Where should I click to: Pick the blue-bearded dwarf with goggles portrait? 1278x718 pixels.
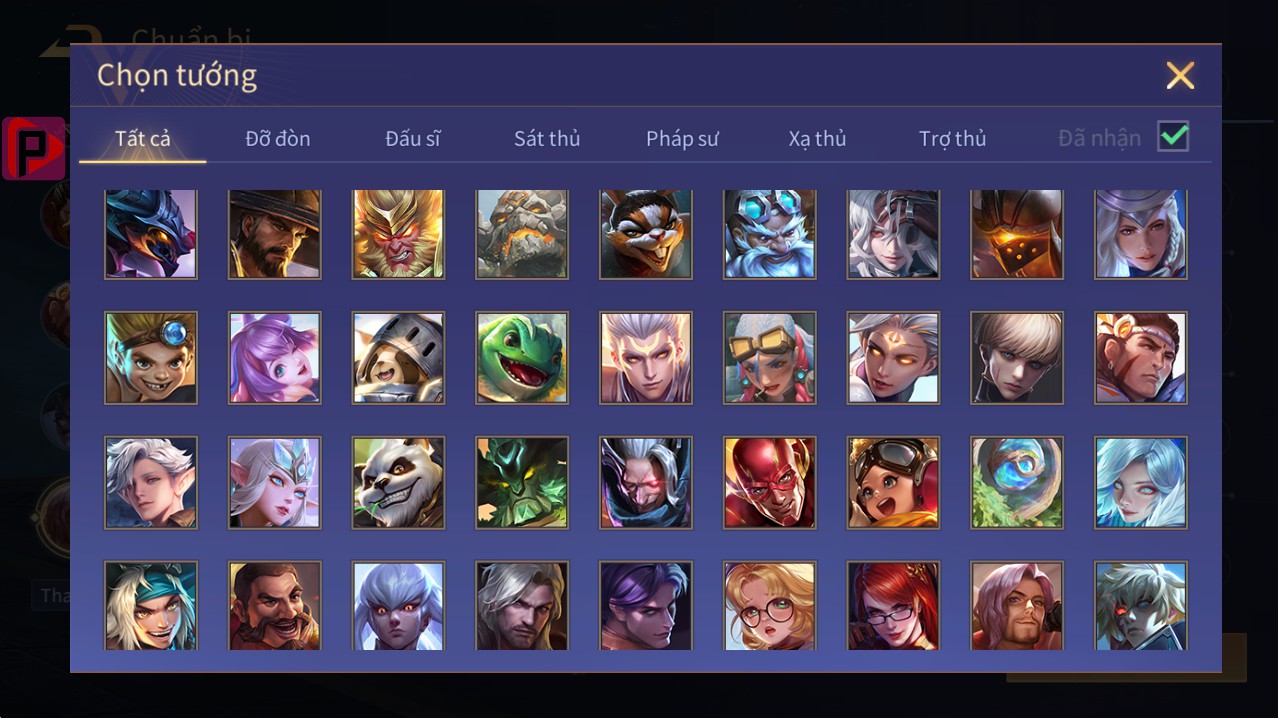tap(770, 234)
